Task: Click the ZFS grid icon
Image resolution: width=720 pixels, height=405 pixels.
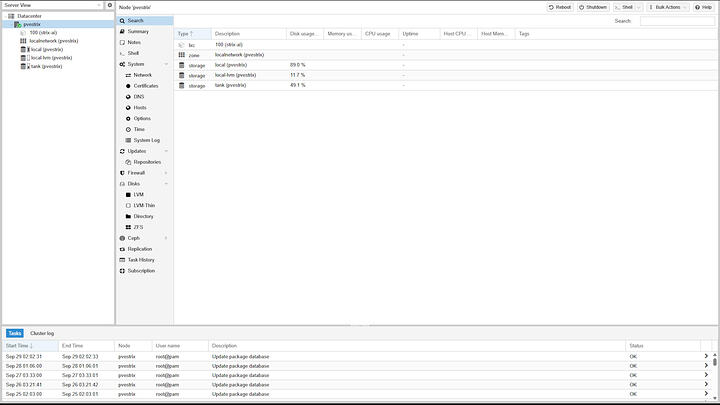Action: click(x=128, y=227)
